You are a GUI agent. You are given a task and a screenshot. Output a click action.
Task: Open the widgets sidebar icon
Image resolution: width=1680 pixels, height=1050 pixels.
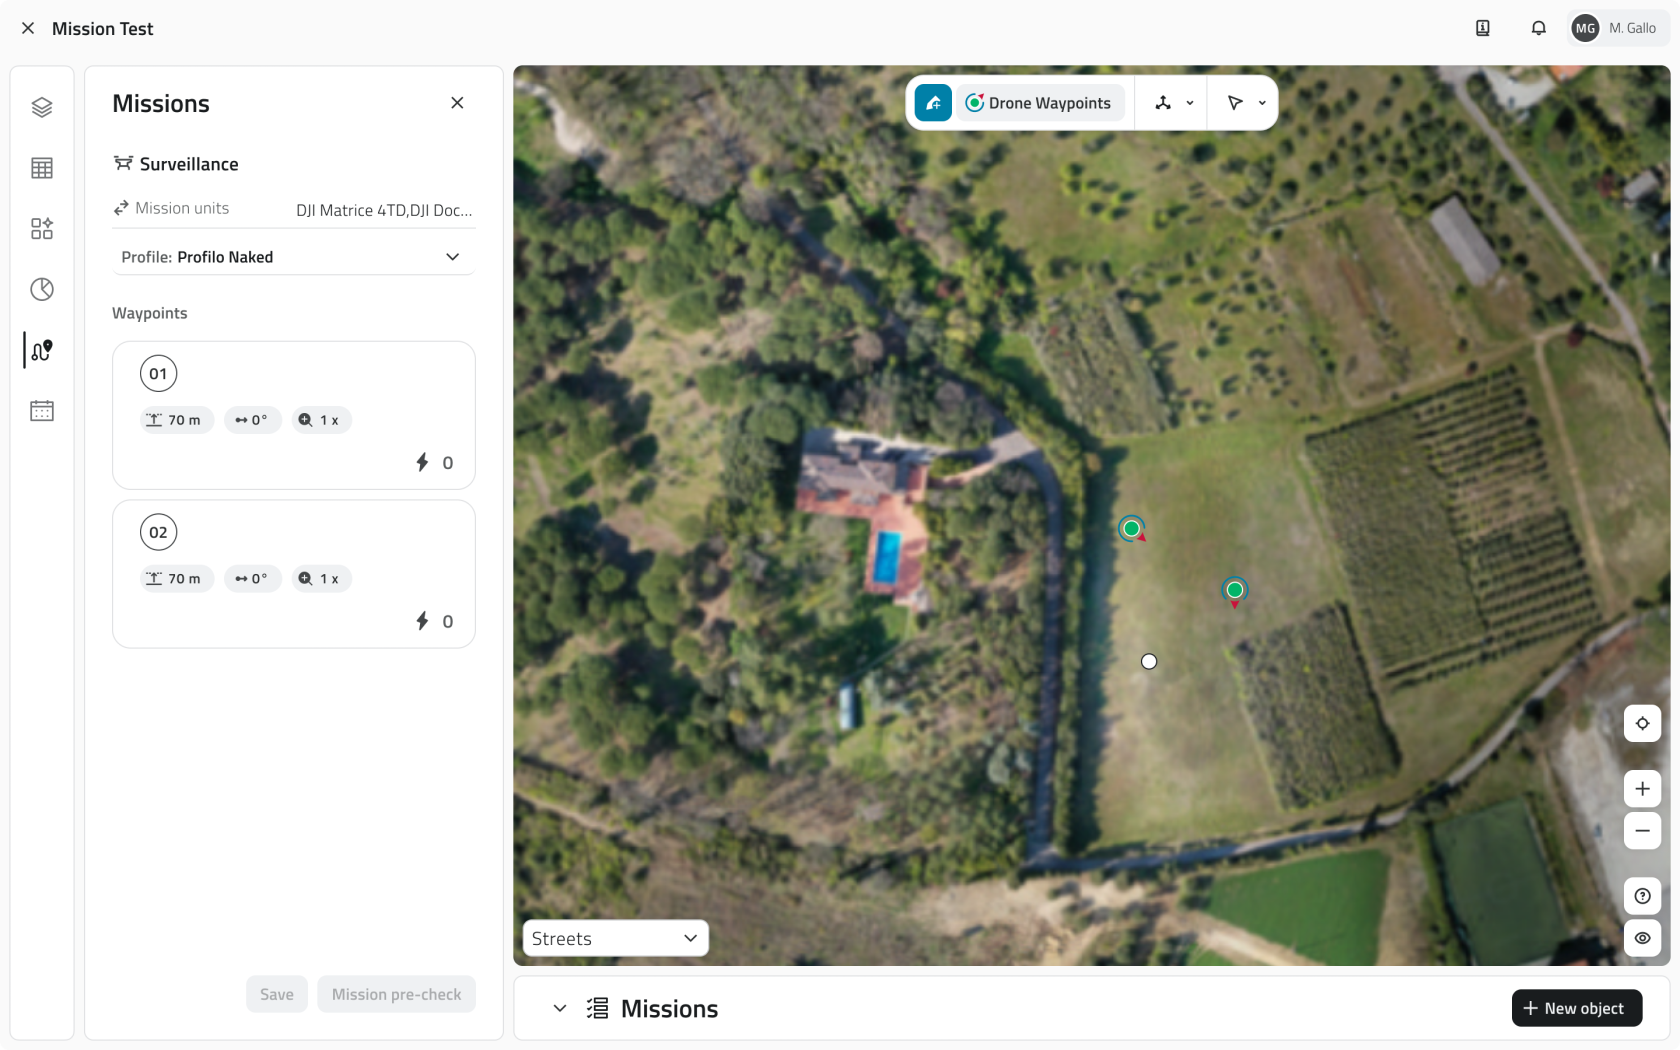pos(42,229)
